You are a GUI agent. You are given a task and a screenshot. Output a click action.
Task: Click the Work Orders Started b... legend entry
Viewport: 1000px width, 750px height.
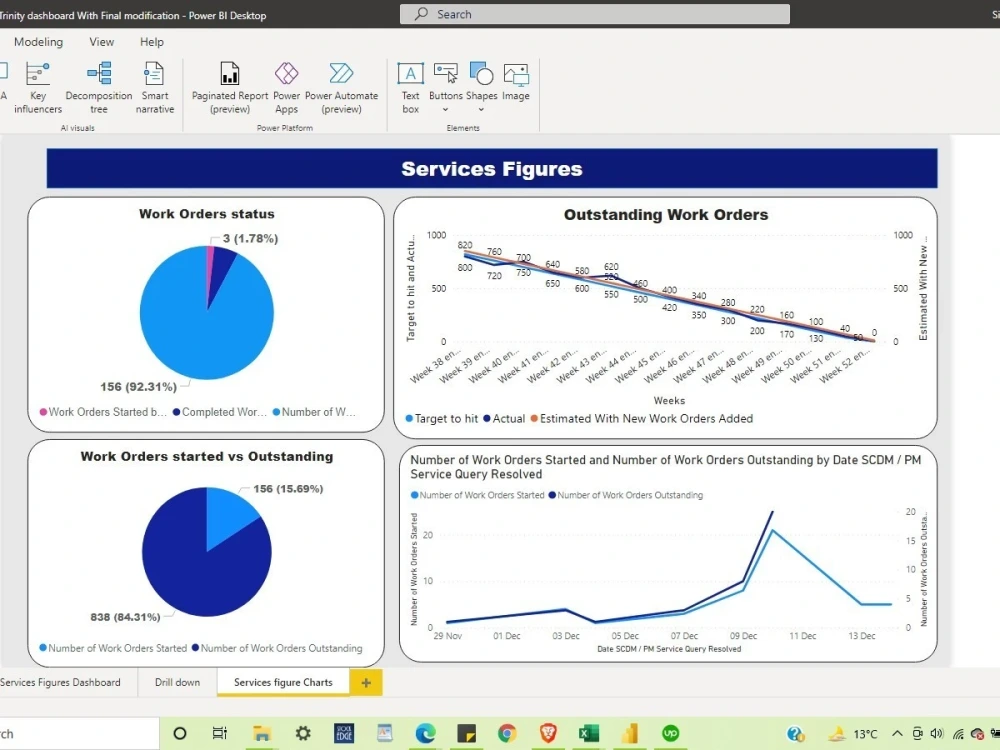103,412
